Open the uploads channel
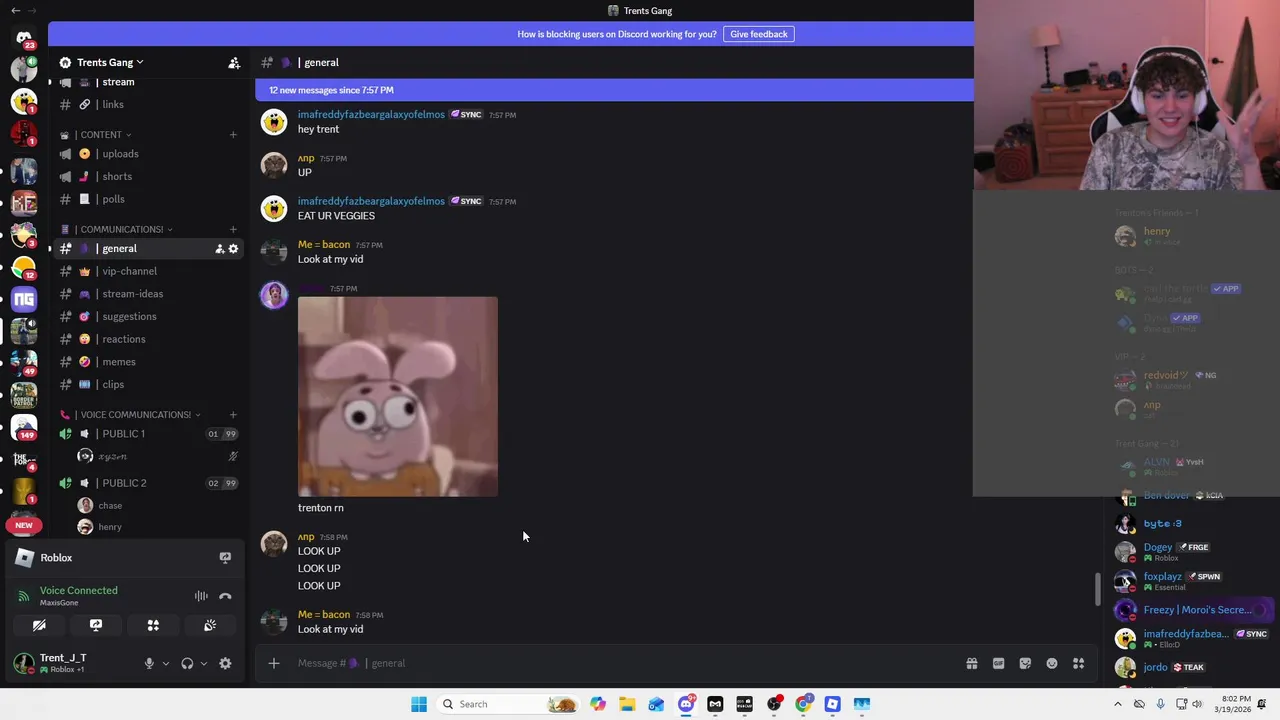The height and width of the screenshot is (720, 1280). (150, 154)
